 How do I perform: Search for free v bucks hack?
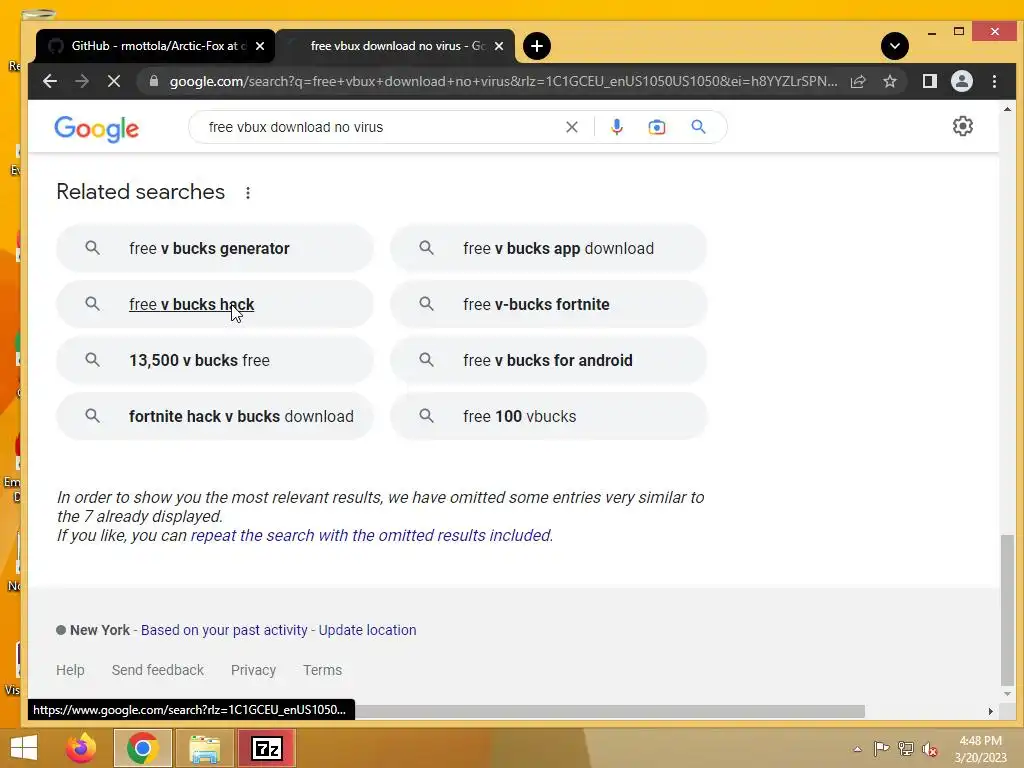coord(215,304)
